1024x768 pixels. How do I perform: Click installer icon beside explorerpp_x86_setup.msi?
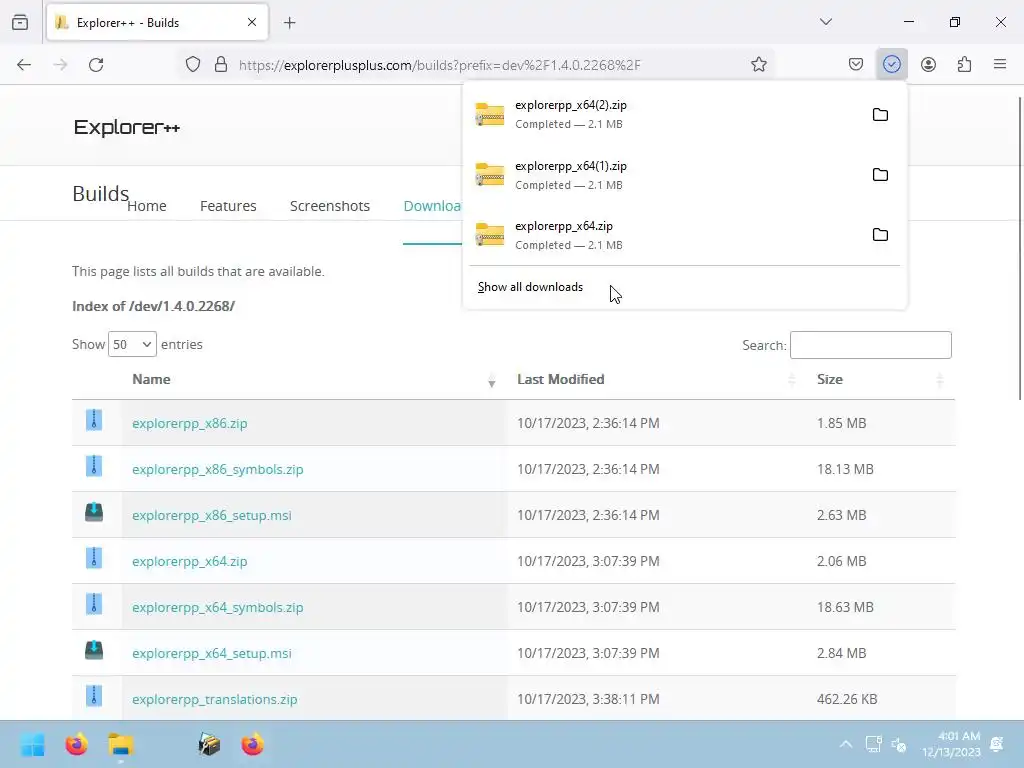[94, 511]
